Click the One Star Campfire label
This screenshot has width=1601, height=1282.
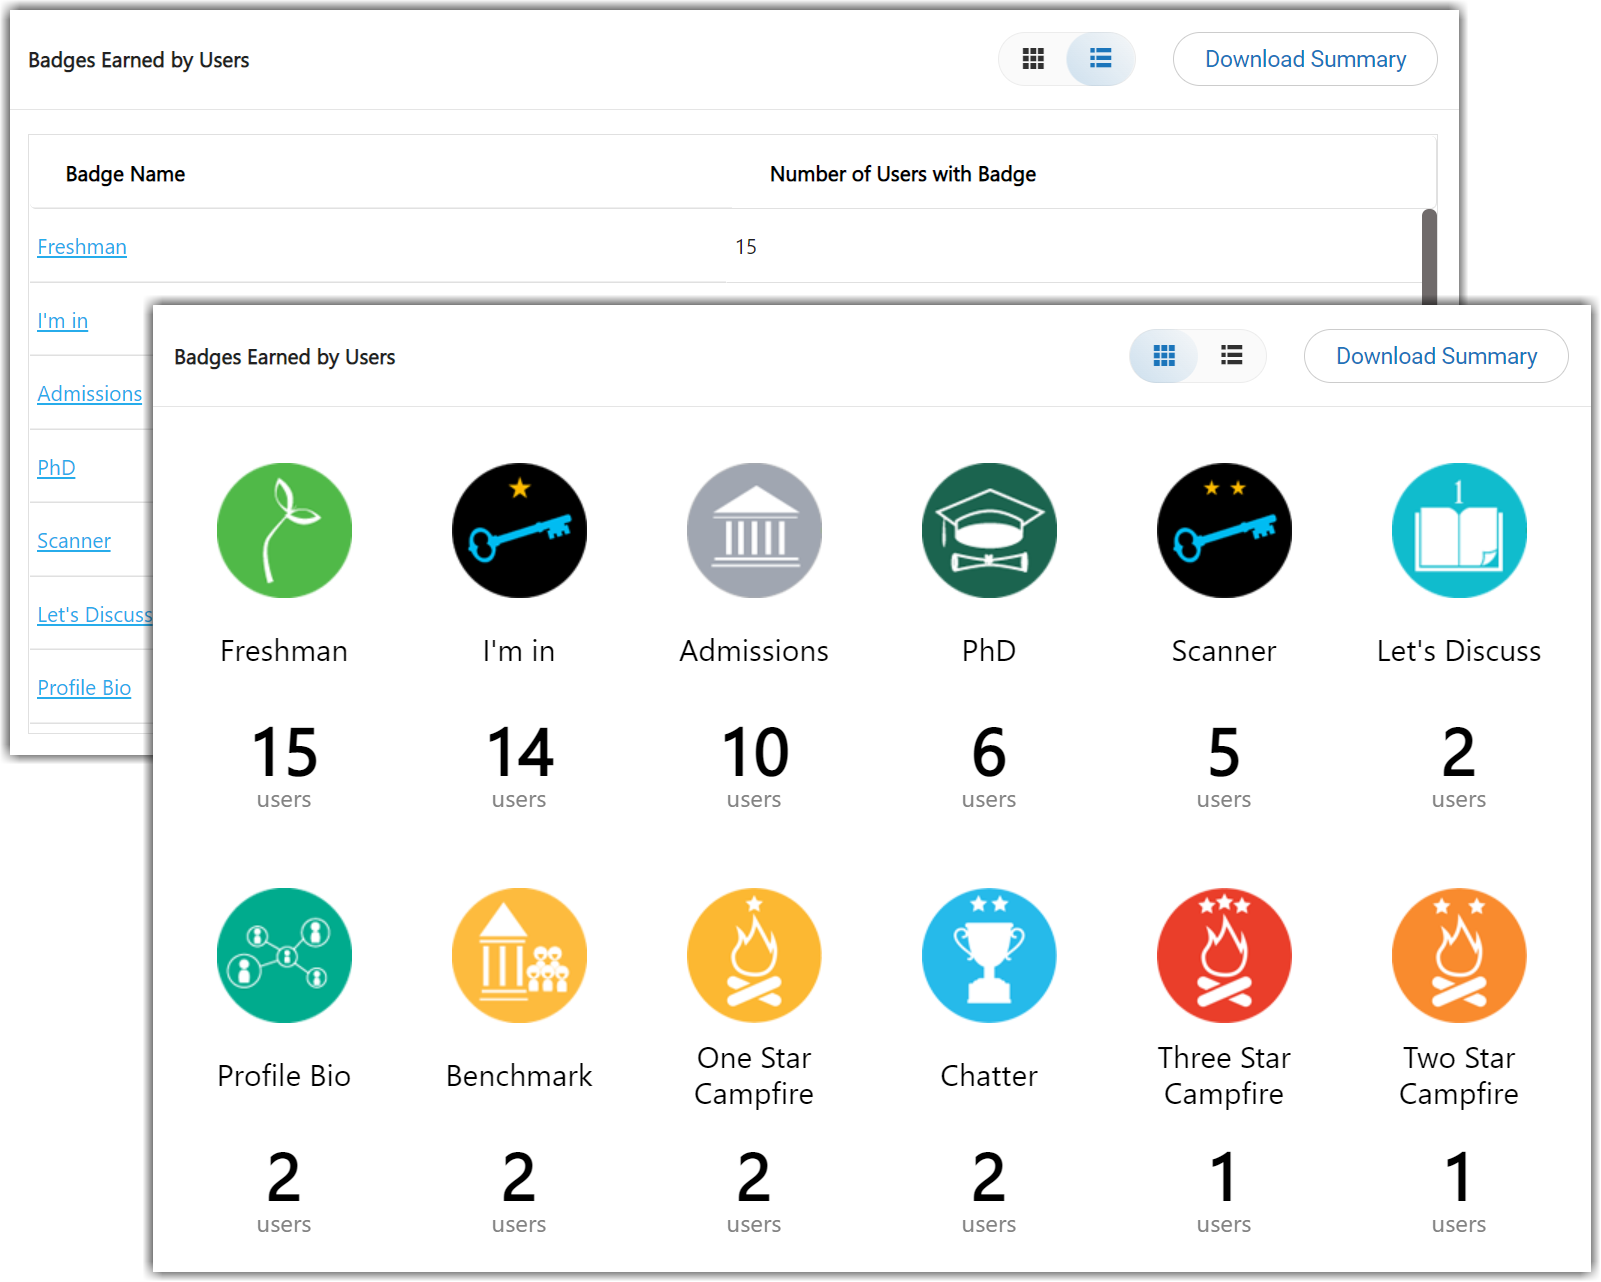coord(754,1076)
